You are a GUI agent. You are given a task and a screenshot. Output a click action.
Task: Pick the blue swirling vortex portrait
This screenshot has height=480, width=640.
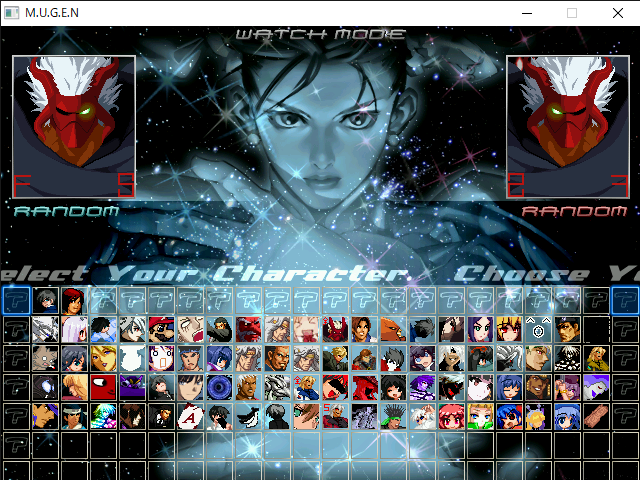[219, 387]
